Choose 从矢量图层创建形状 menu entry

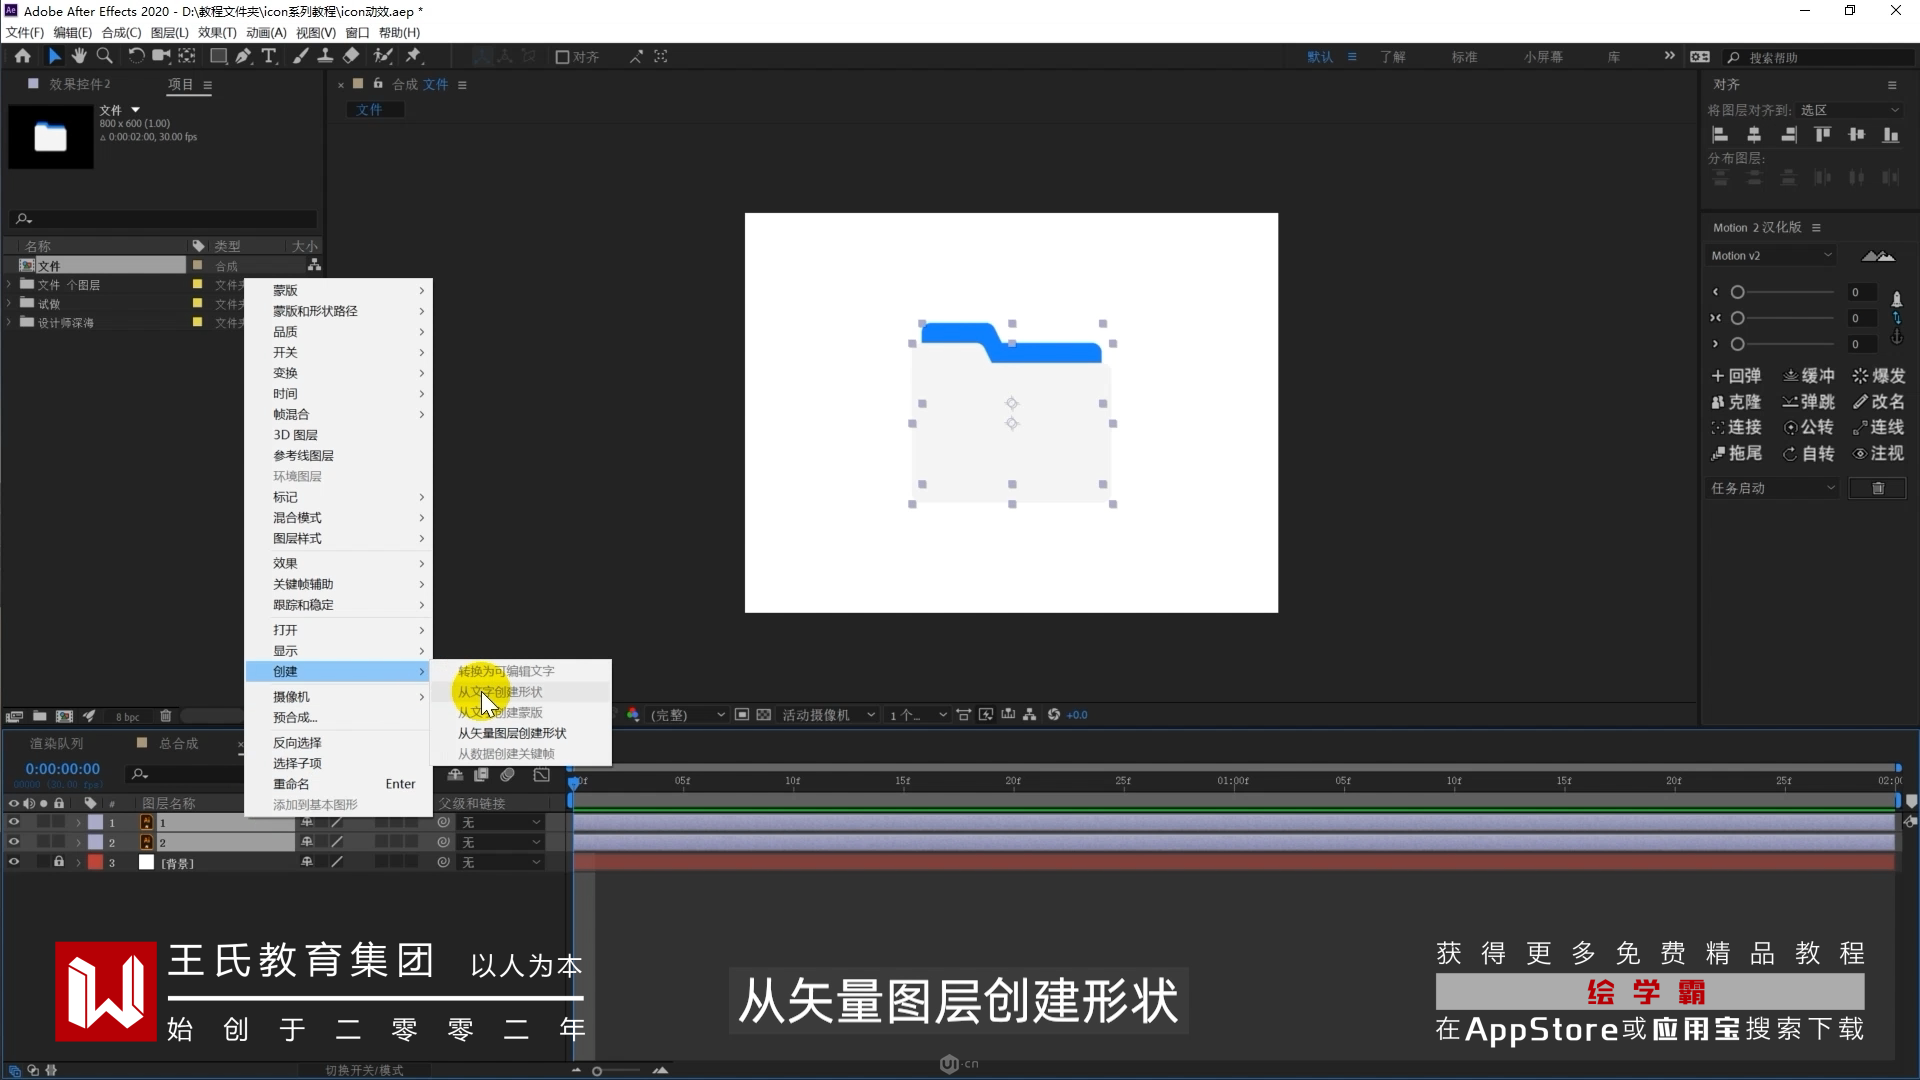[x=512, y=733]
